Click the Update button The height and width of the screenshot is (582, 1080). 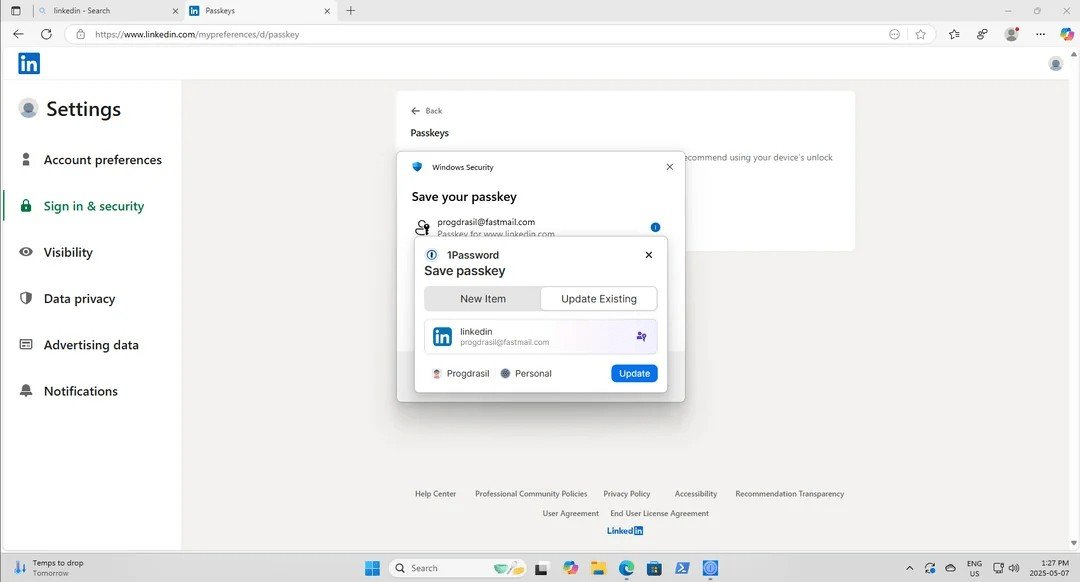coord(634,373)
